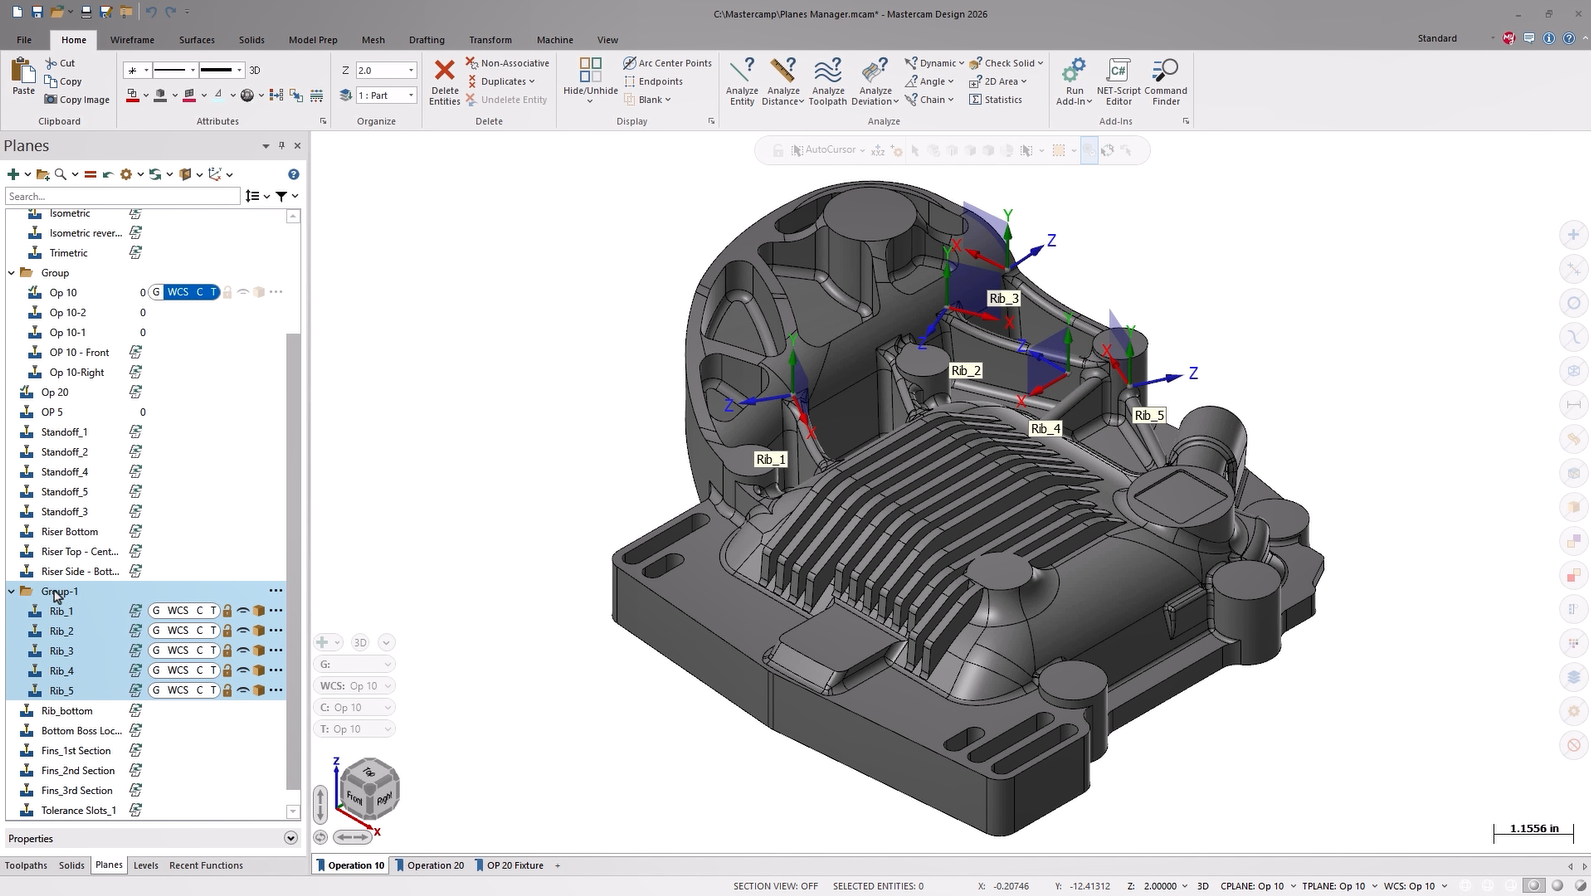Click the Check Solid button
The width and height of the screenshot is (1591, 896).
(x=1006, y=63)
